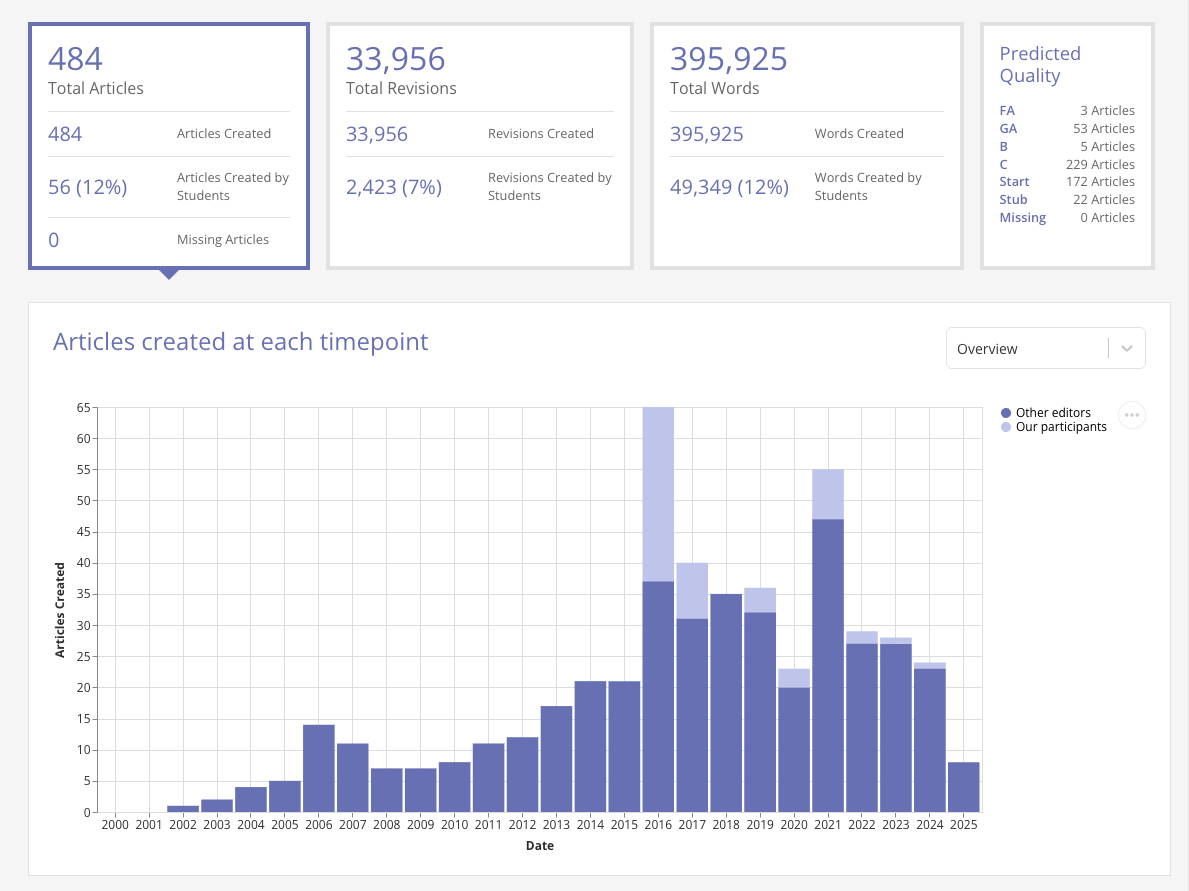Click the 'Our participants' legend label

(1061, 427)
